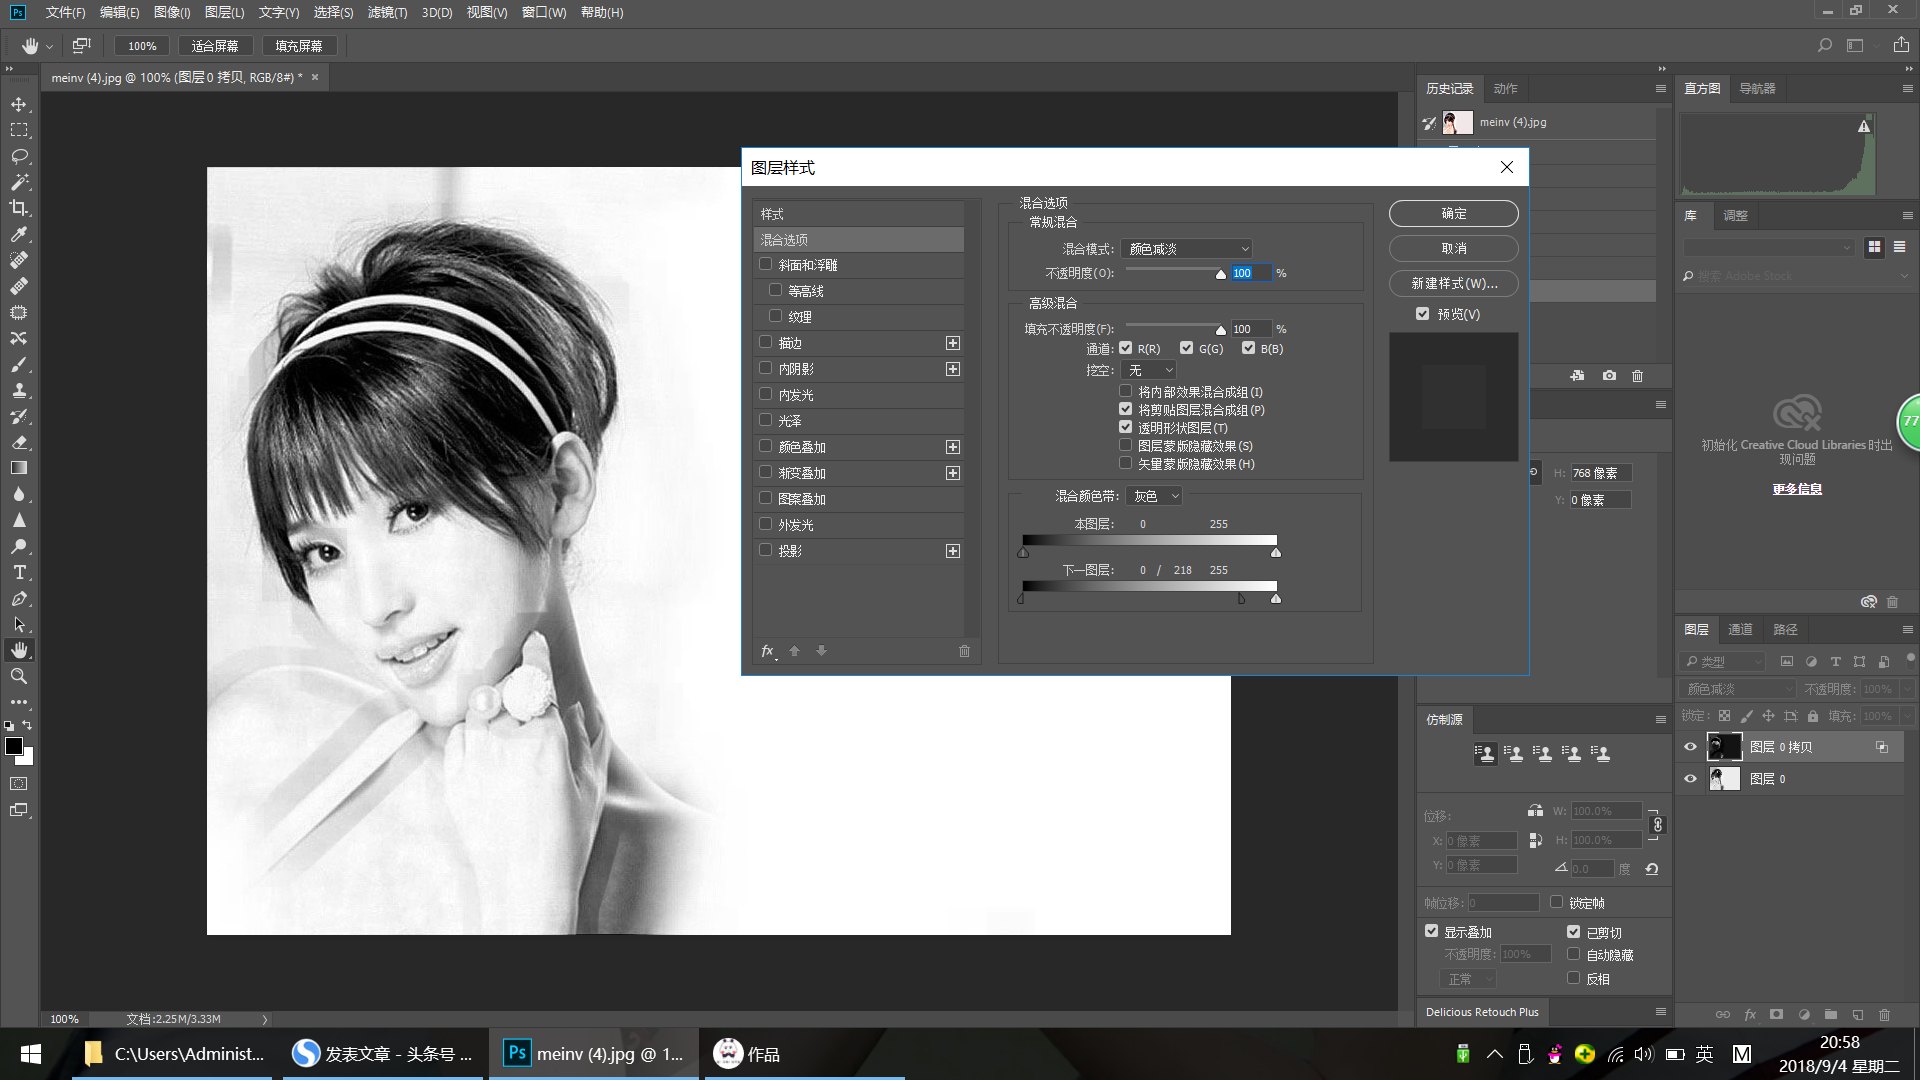Viewport: 1920px width, 1080px height.
Task: Open the 更多信息 link
Action: [x=1797, y=489]
